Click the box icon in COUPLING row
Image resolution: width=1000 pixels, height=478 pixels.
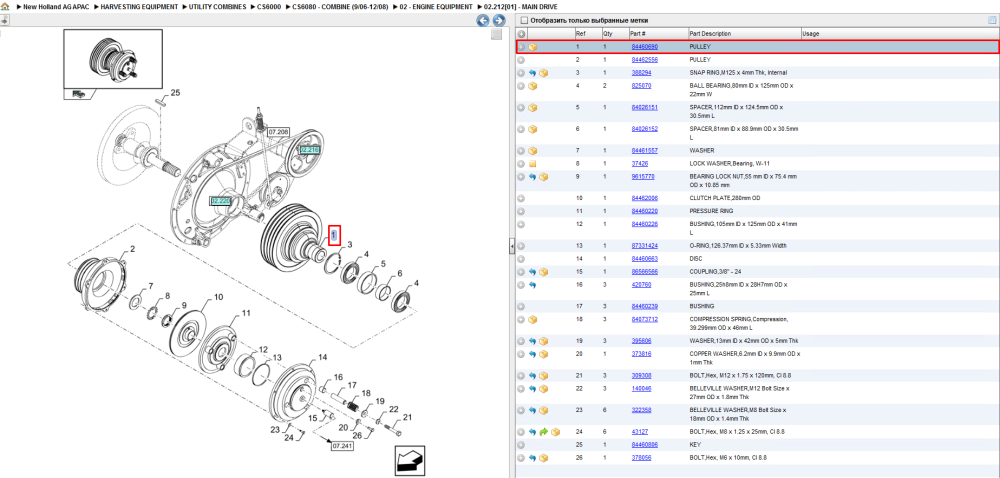(x=544, y=272)
